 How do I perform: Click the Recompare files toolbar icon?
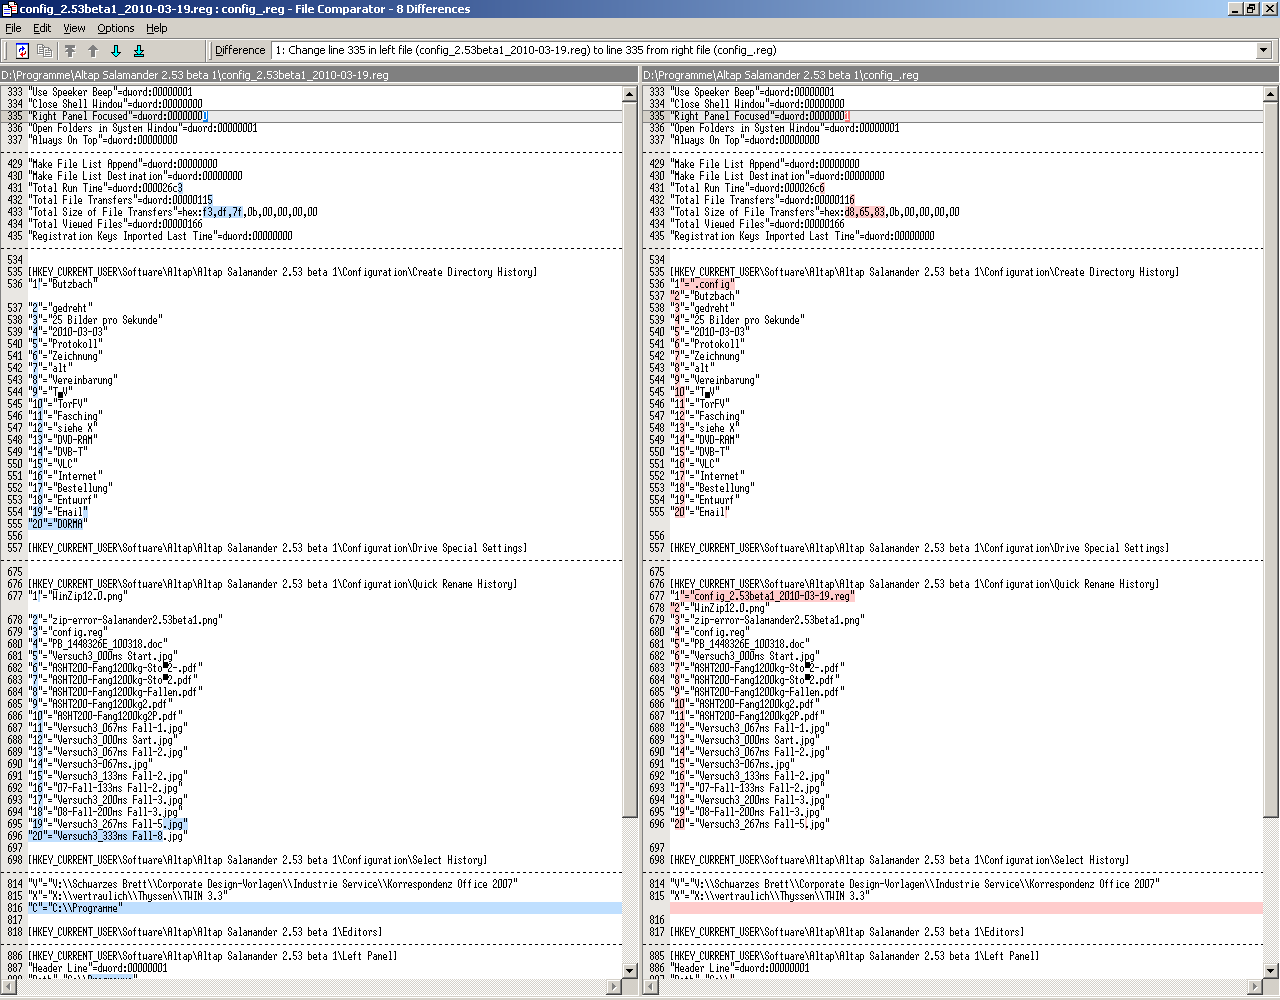point(22,50)
